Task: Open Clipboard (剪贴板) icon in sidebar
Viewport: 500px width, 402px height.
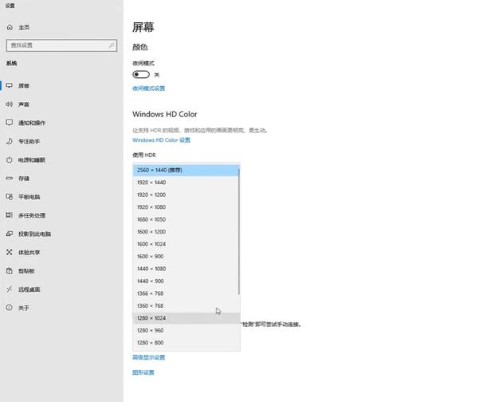Action: [x=9, y=271]
